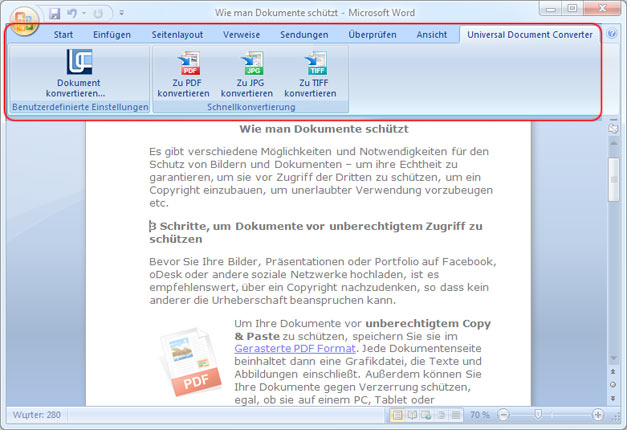Switch to Print Layout view
This screenshot has height=430, width=627.
(x=397, y=415)
